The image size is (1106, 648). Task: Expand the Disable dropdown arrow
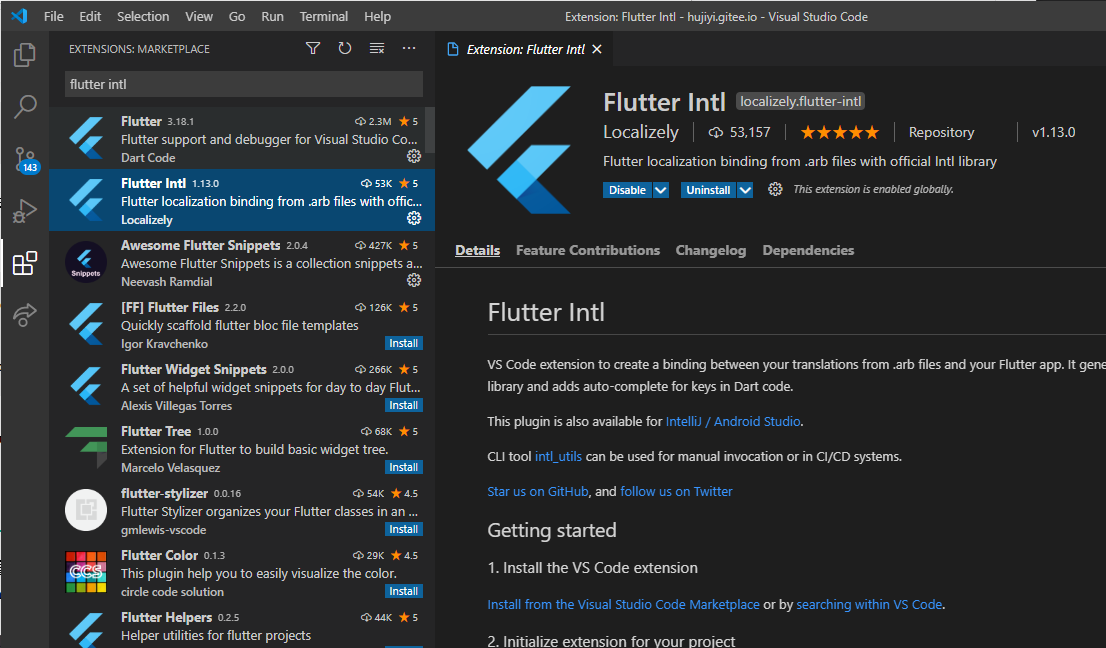point(661,190)
